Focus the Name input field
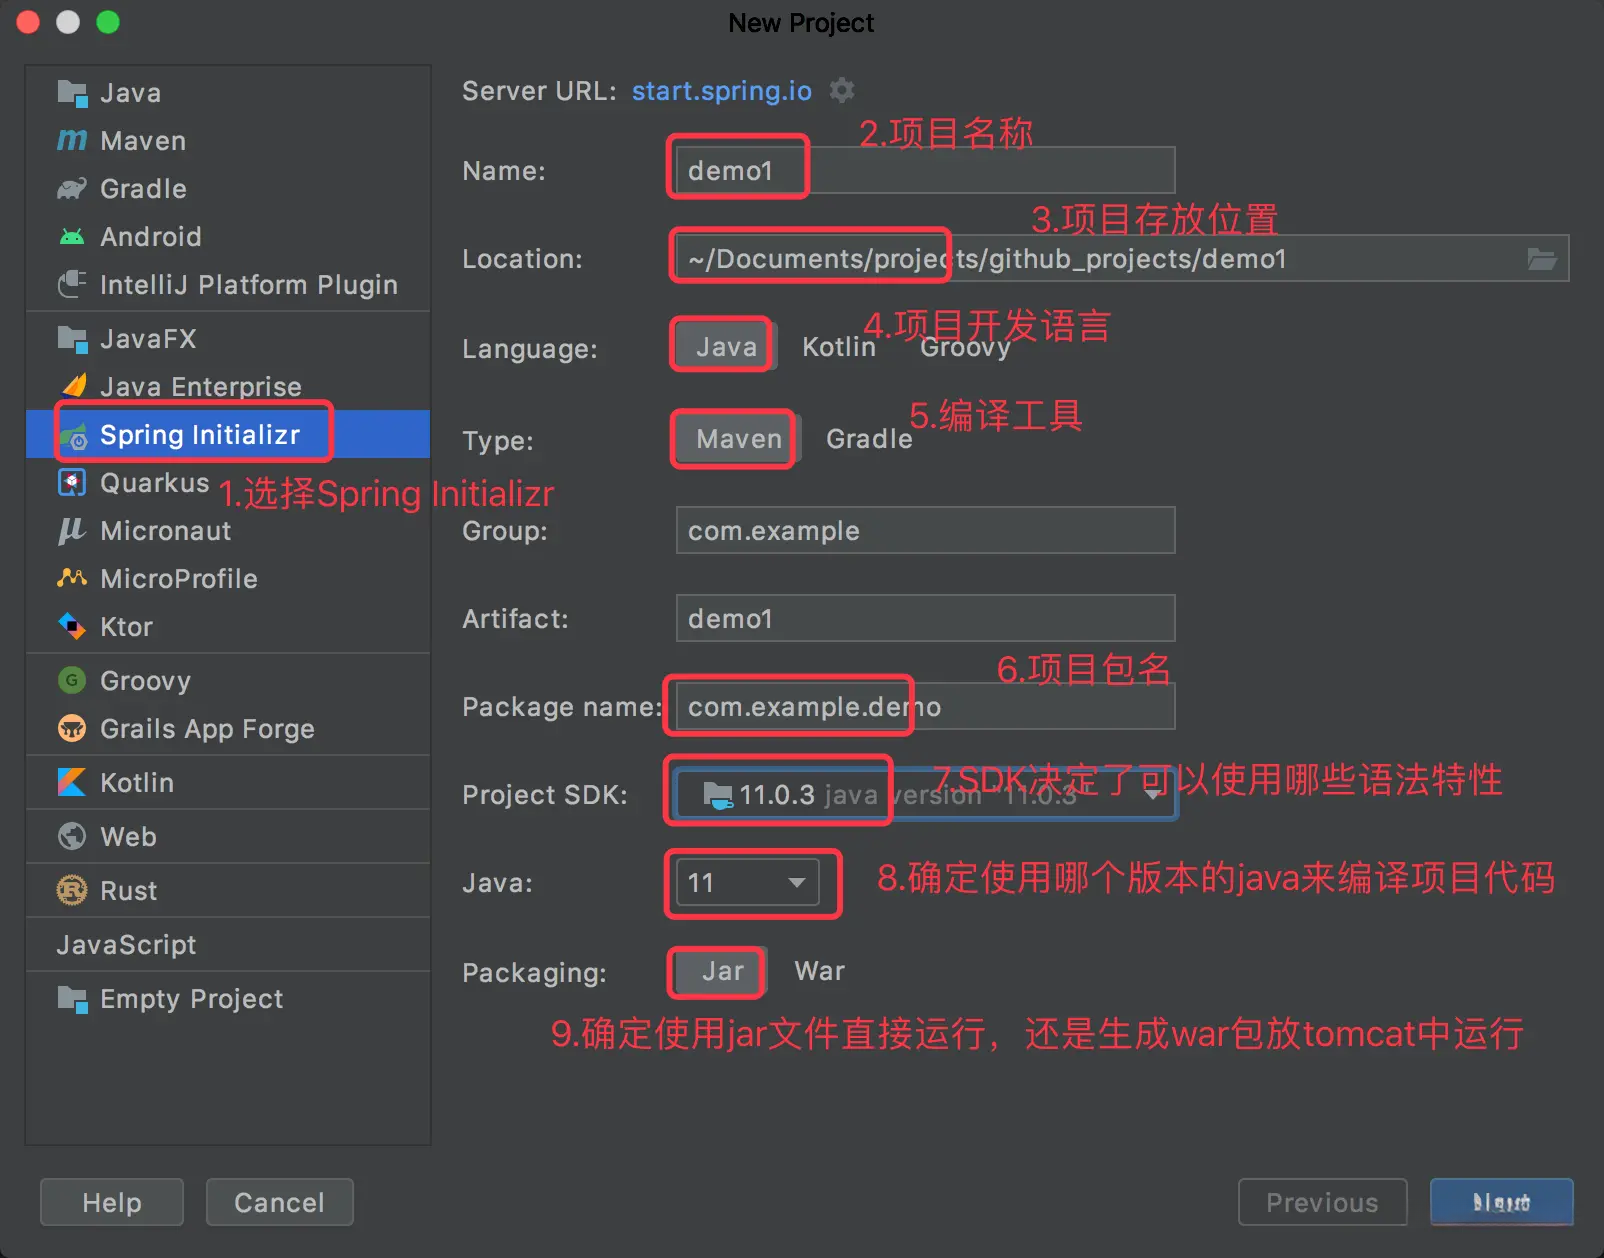 925,171
